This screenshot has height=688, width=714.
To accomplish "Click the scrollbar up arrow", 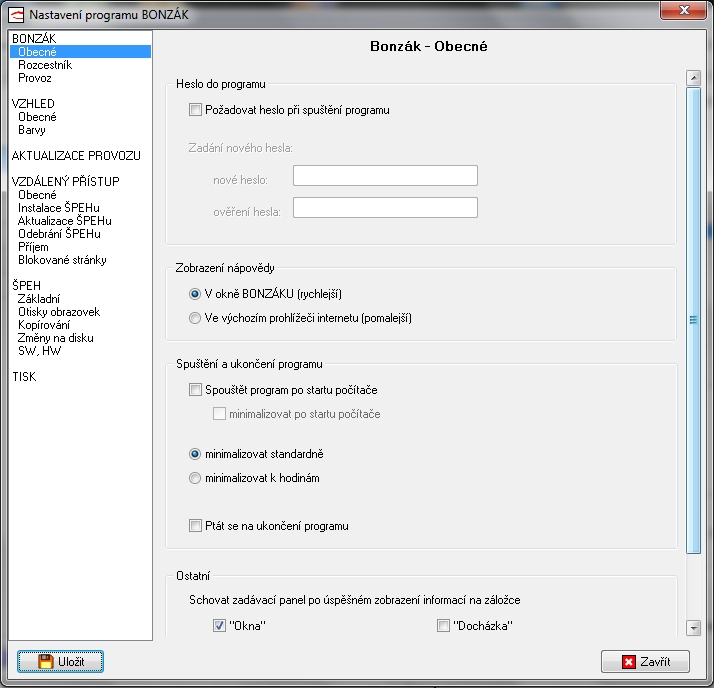I will tap(694, 78).
